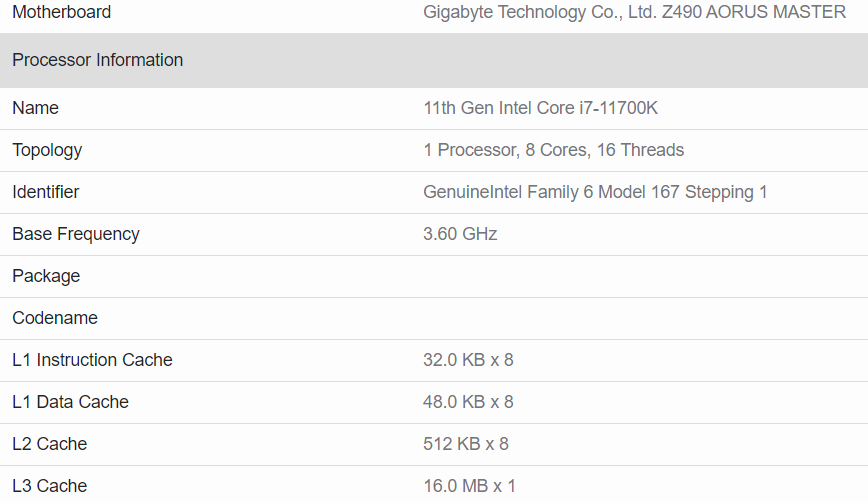The height and width of the screenshot is (503, 868).
Task: Click the L2 Cache label
Action: pyautogui.click(x=49, y=444)
